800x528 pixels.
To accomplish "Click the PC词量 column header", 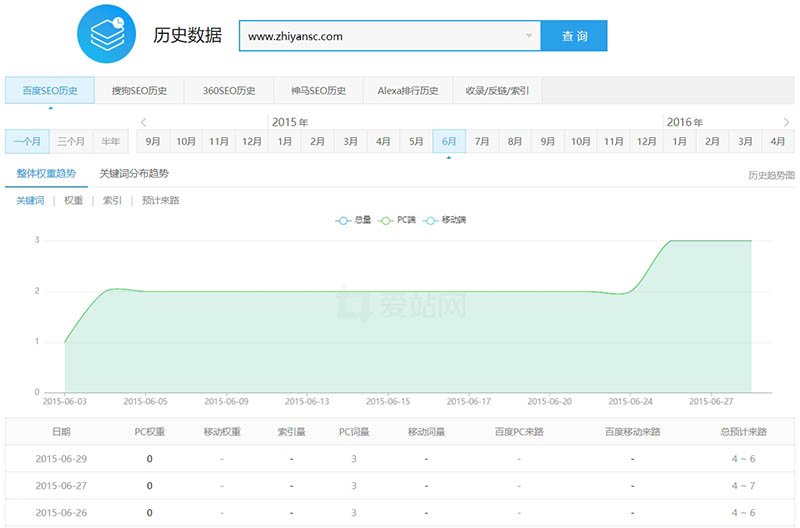I will tap(354, 432).
